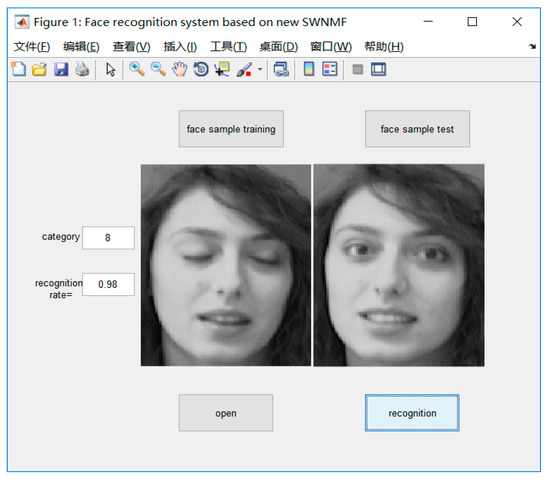Open the 文件(F) menu
Image resolution: width=550 pixels, height=484 pixels.
pyautogui.click(x=32, y=47)
